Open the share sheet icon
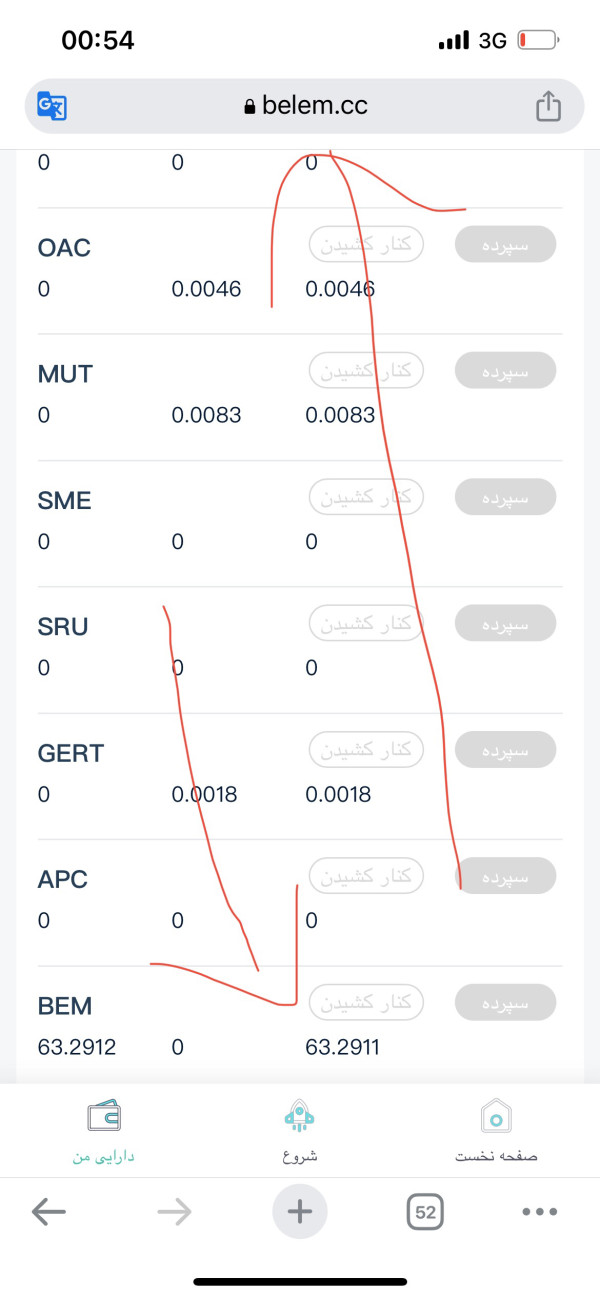This screenshot has height=1298, width=600. pos(548,105)
